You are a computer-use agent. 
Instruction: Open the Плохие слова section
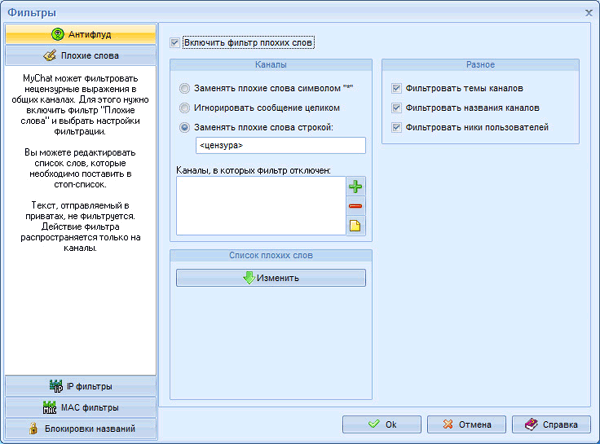click(81, 56)
